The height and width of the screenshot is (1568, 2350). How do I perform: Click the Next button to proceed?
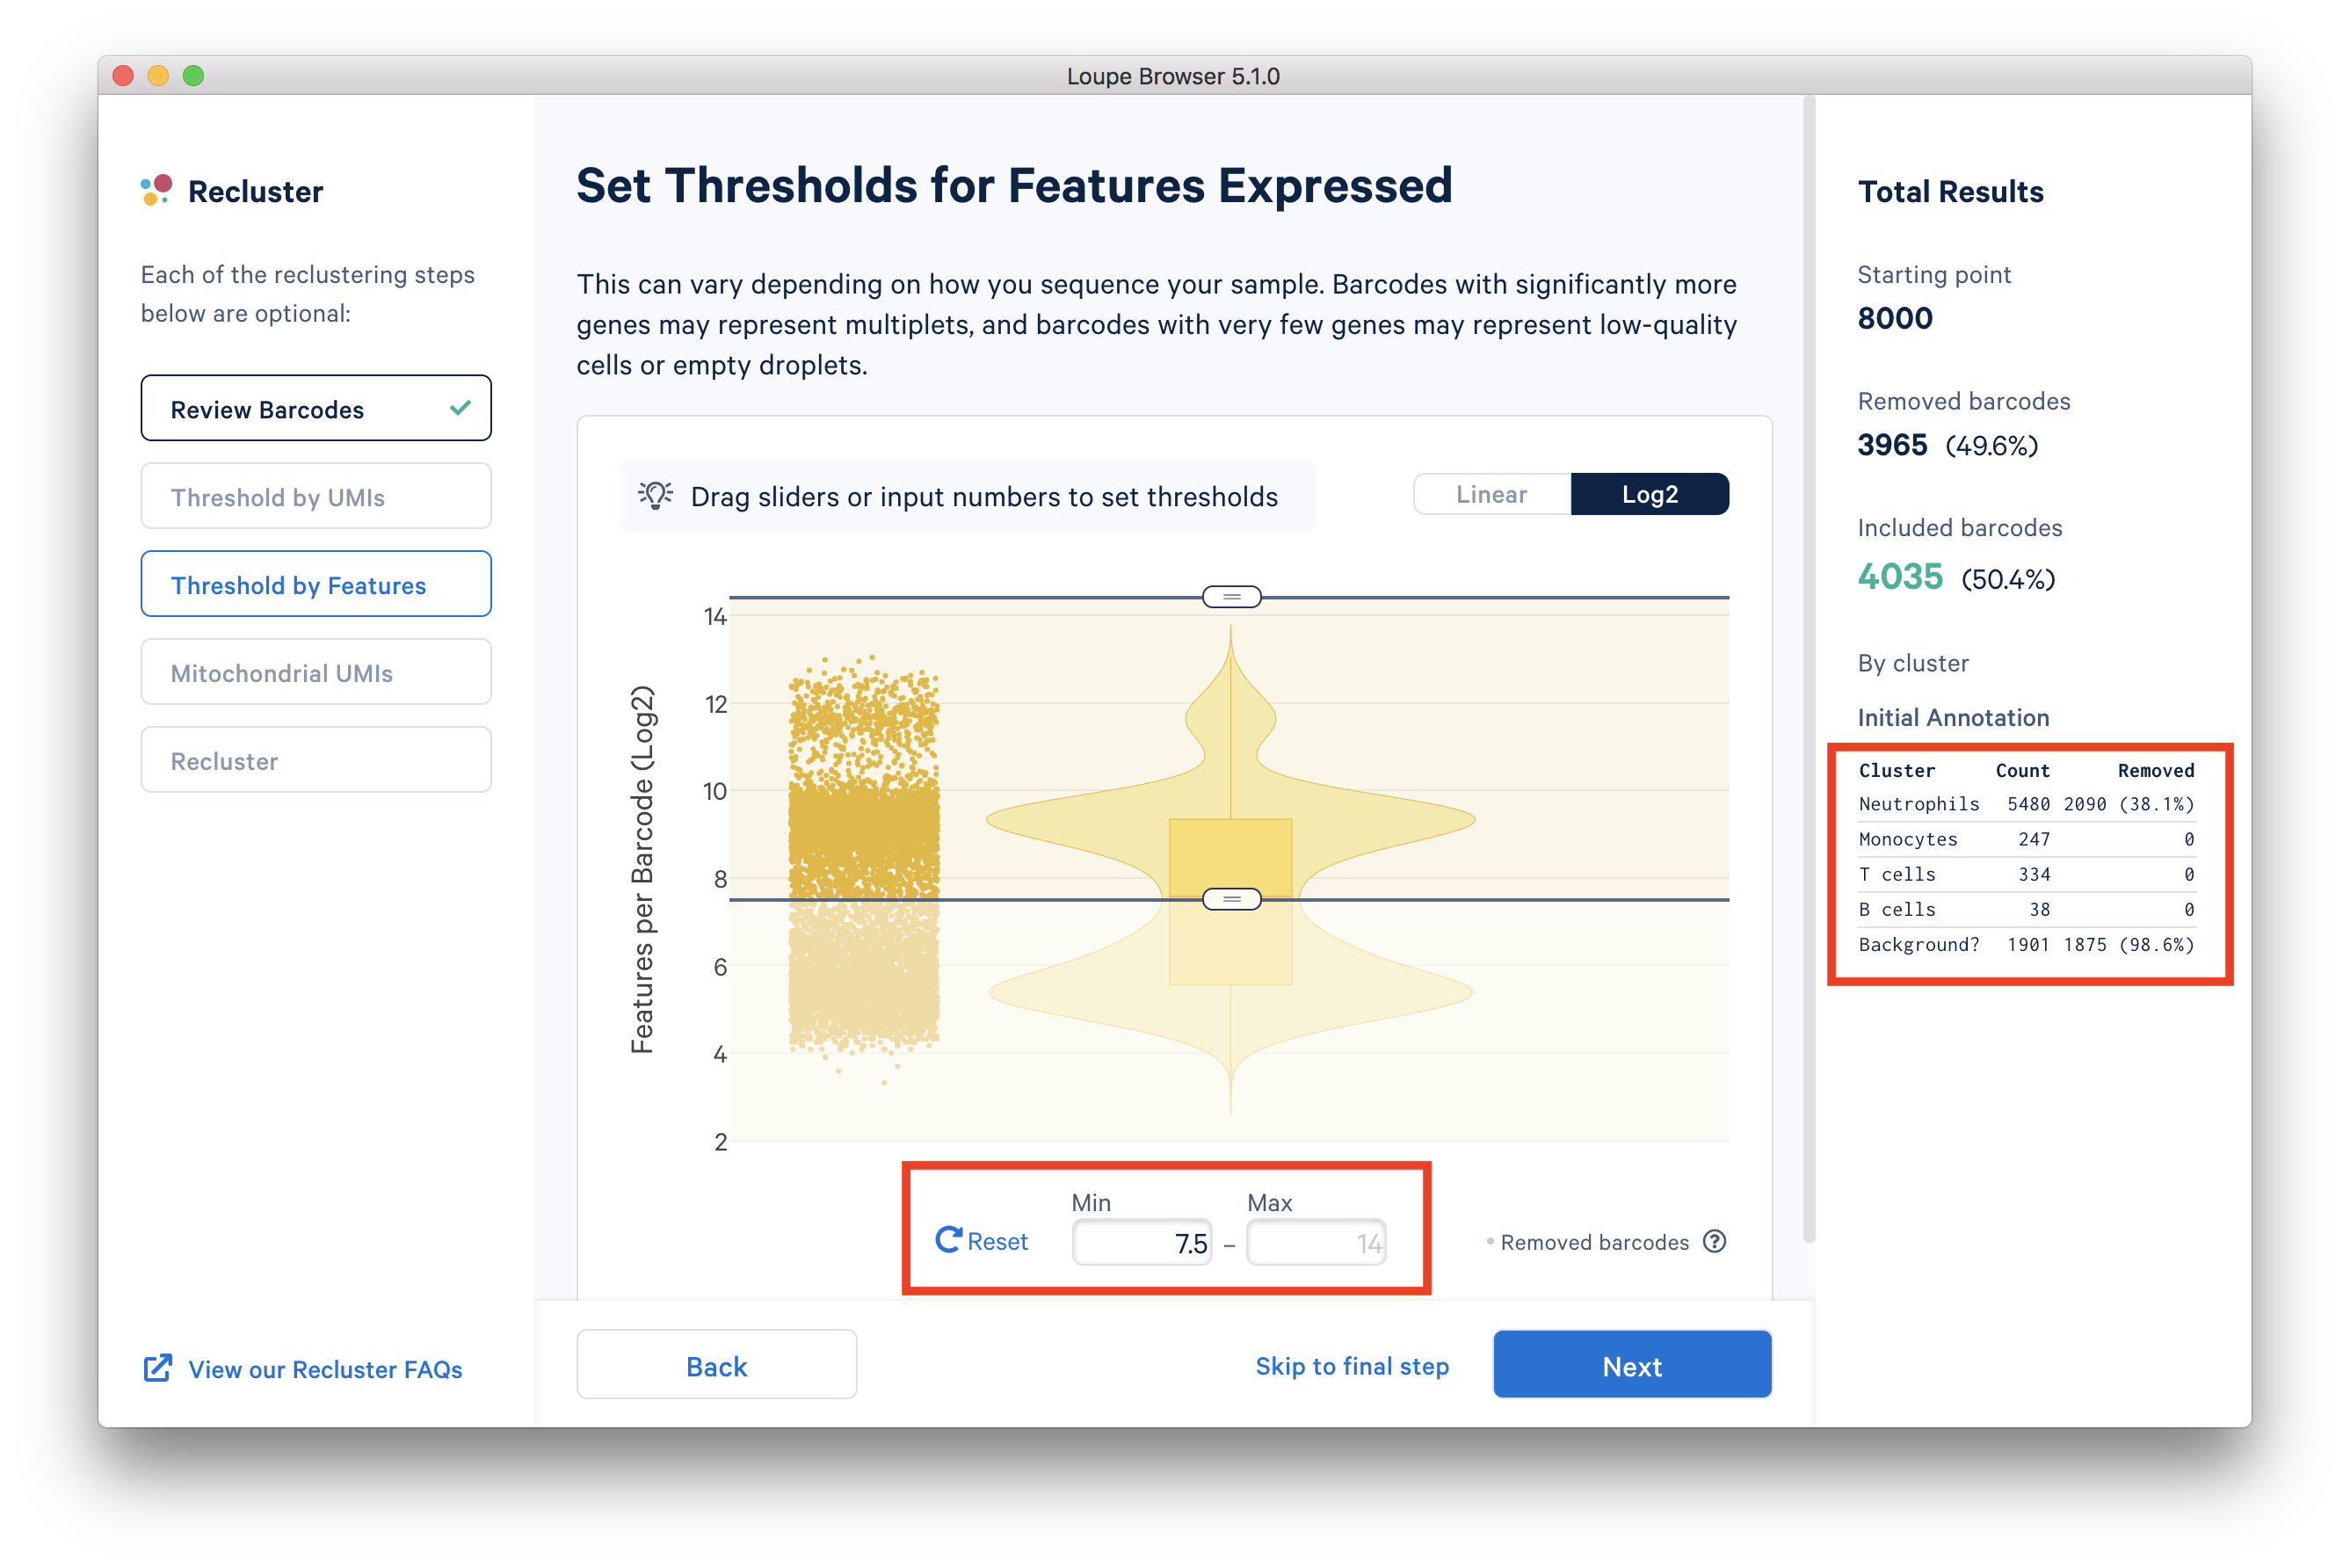click(1631, 1367)
